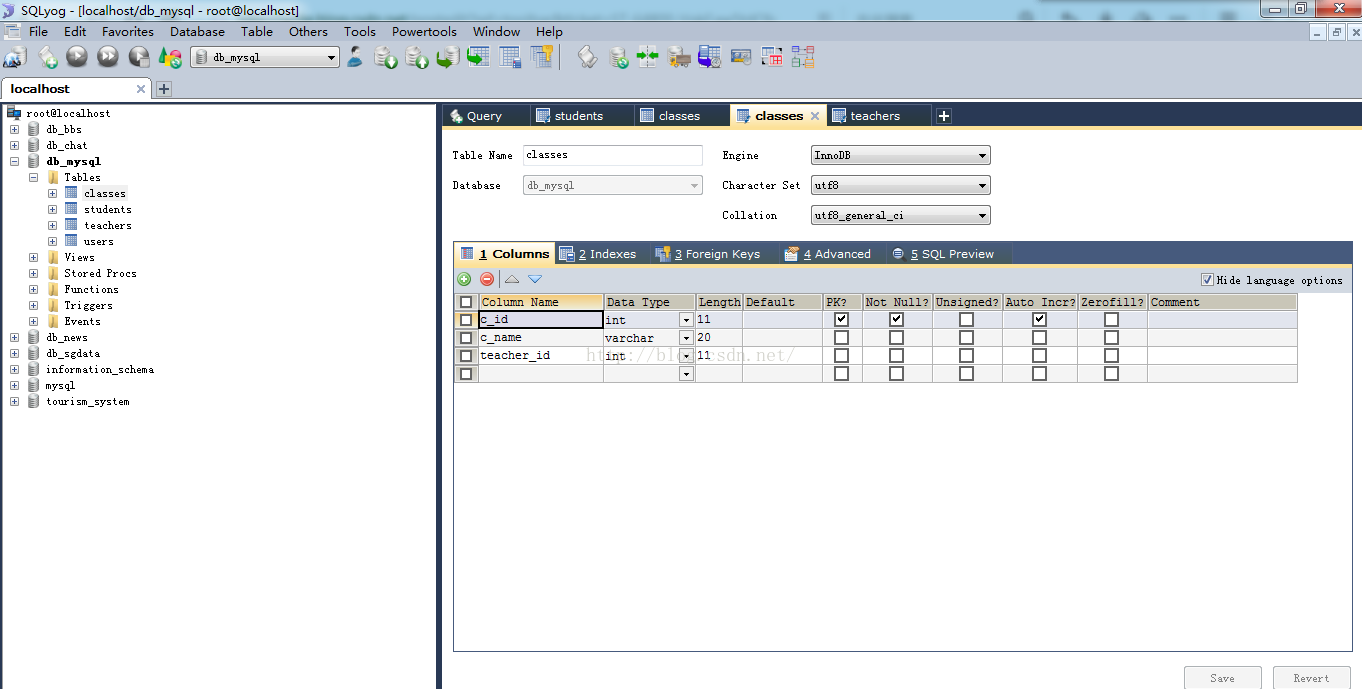Expand the students table node
The image size is (1362, 689).
[52, 209]
